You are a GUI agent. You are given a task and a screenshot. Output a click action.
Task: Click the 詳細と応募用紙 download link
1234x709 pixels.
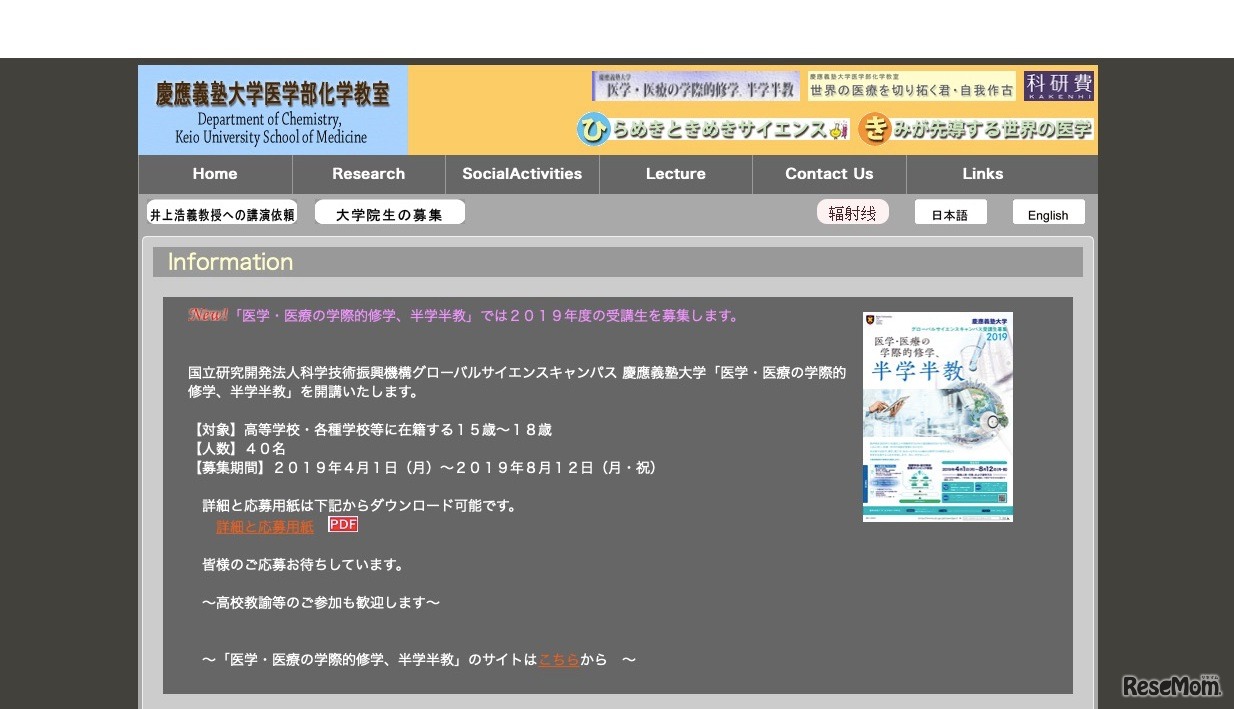tap(263, 526)
